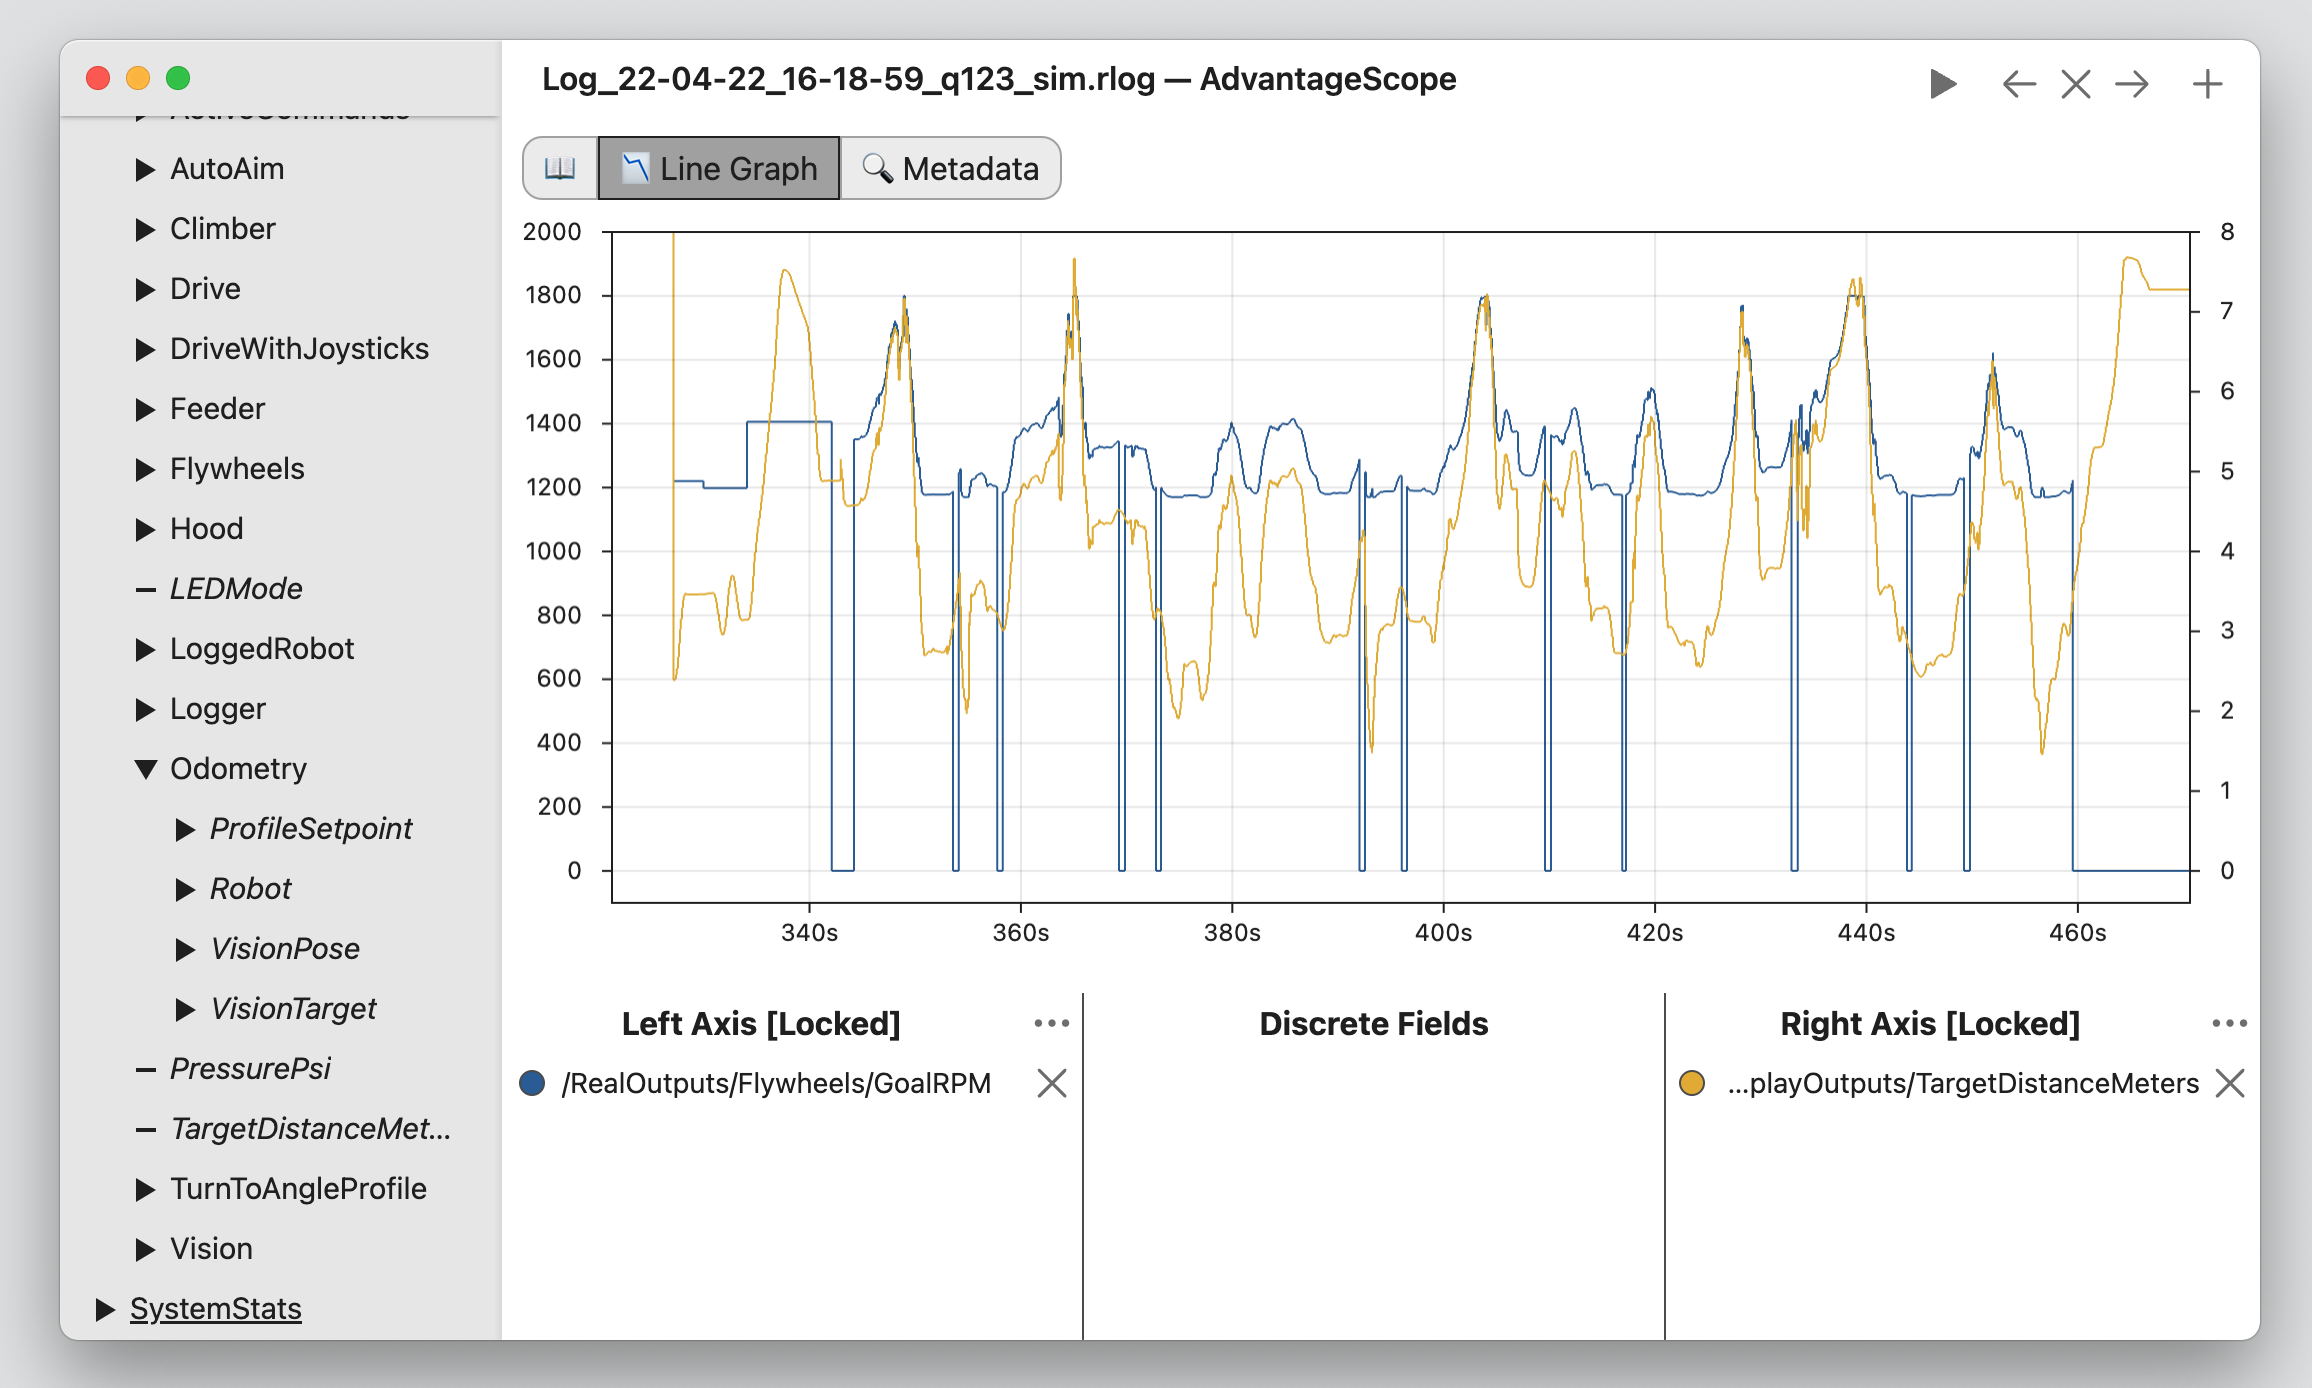
Task: Expand the Drive tree node
Action: point(145,289)
